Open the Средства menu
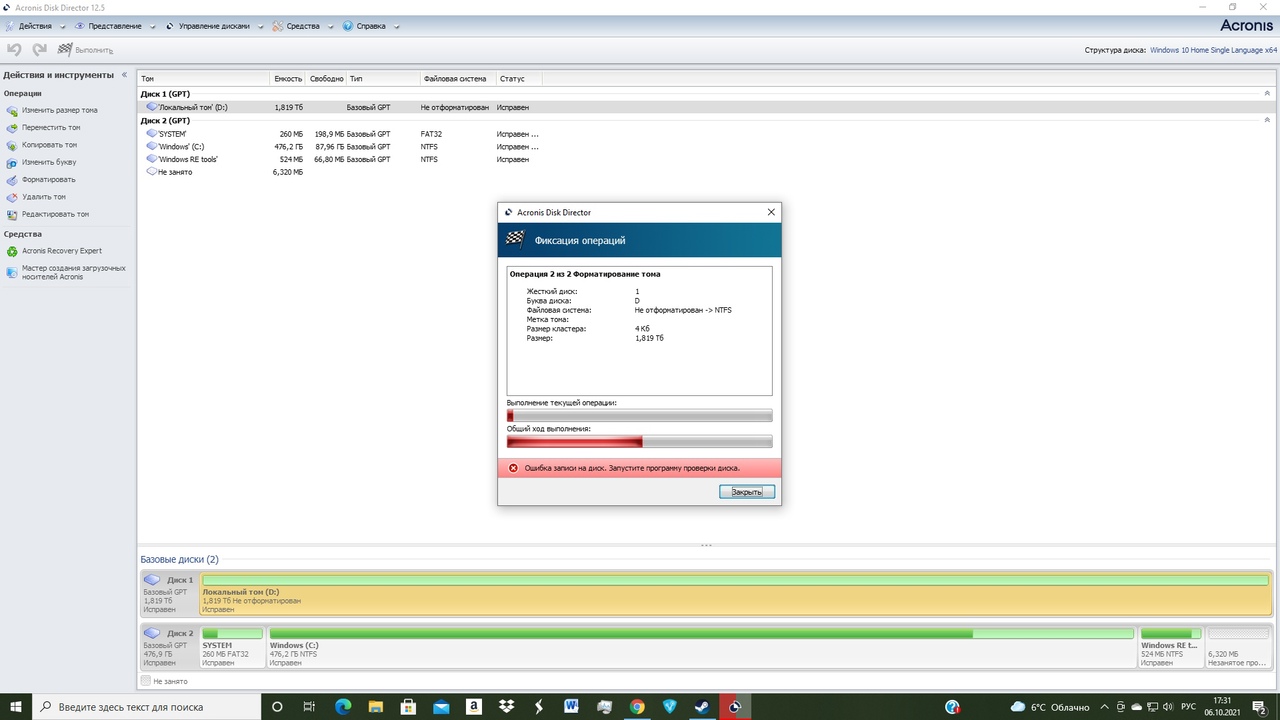 [x=303, y=26]
